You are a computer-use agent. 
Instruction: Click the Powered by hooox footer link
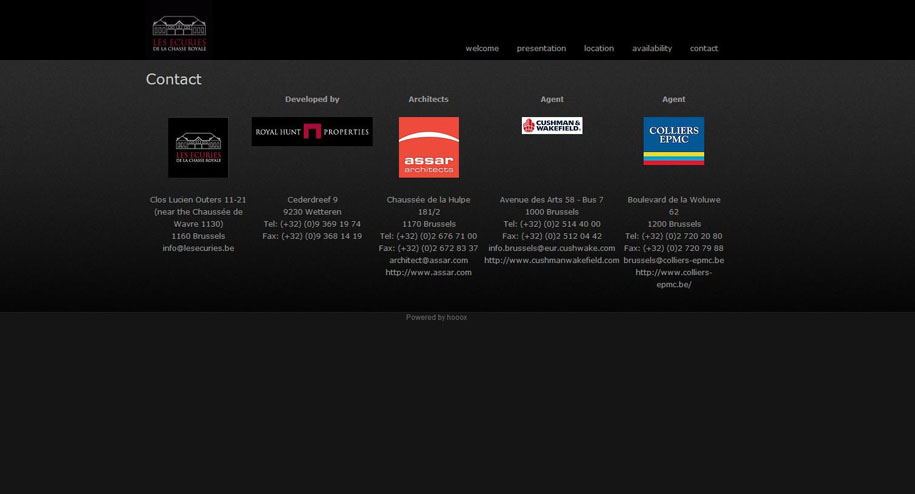coord(436,317)
